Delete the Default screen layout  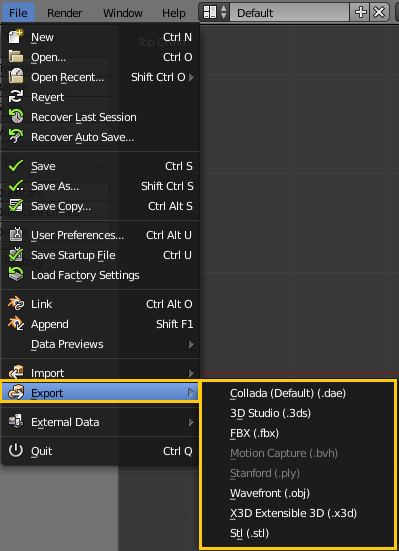point(379,13)
